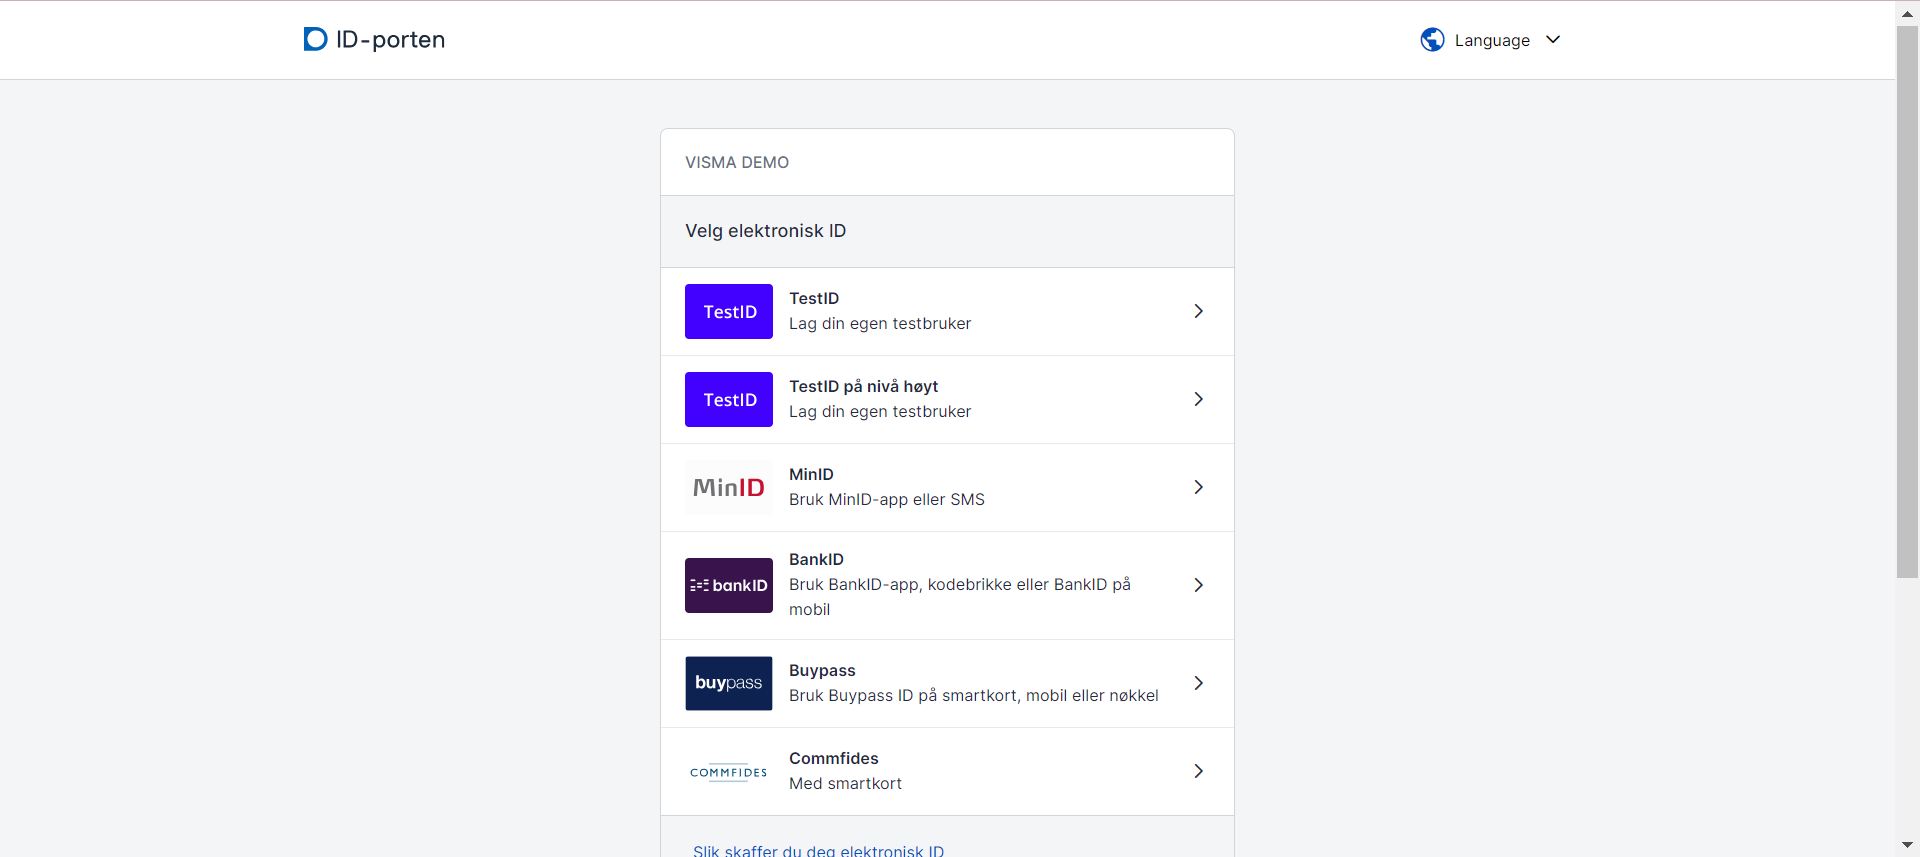Select chevron on the TestID row
The height and width of the screenshot is (857, 1920).
click(x=1198, y=312)
